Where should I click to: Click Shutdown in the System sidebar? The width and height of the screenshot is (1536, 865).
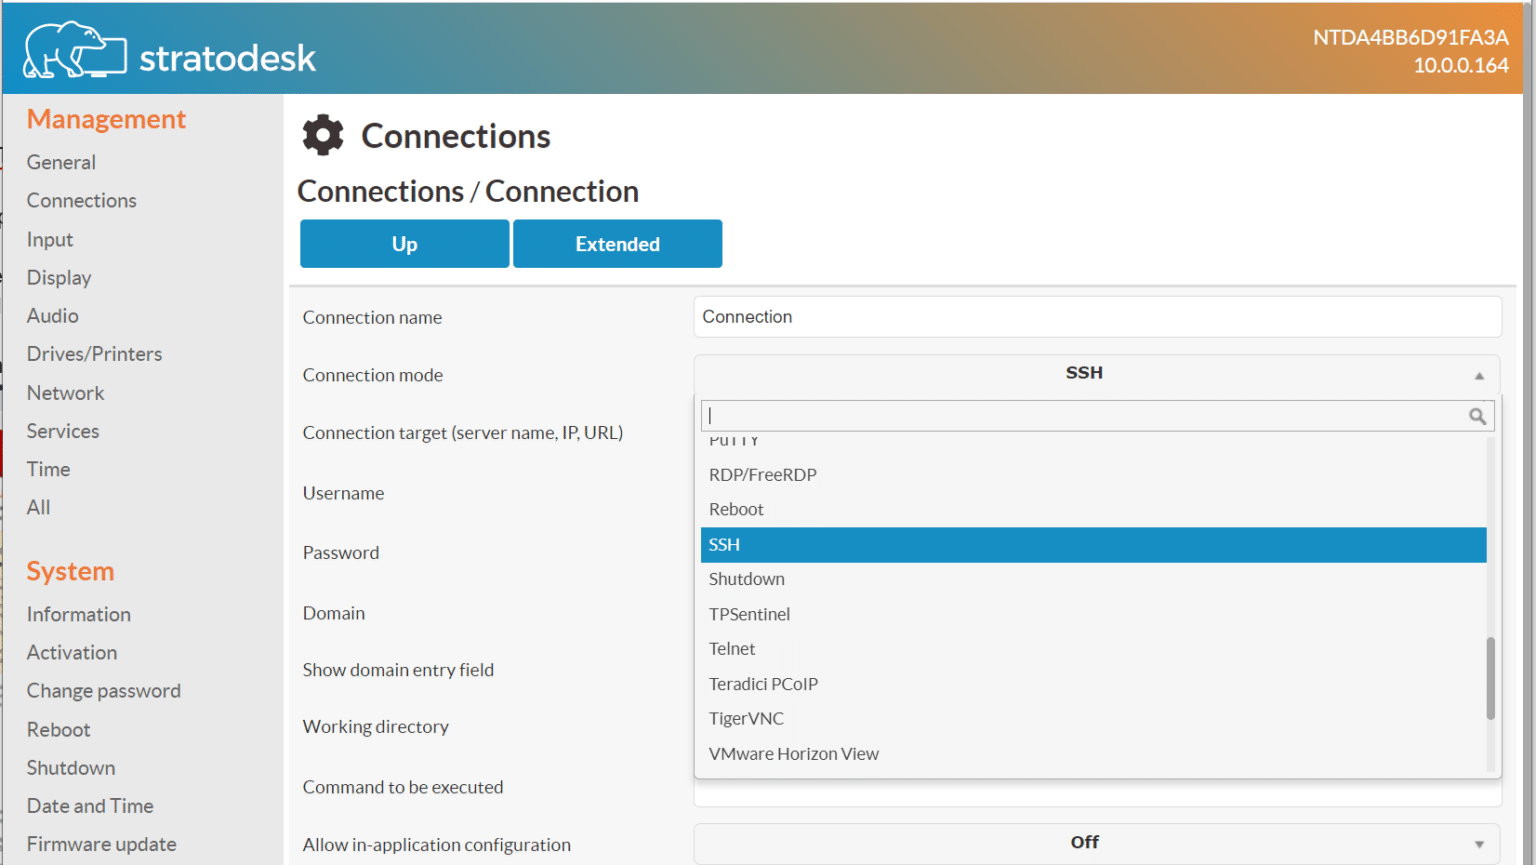(x=71, y=768)
